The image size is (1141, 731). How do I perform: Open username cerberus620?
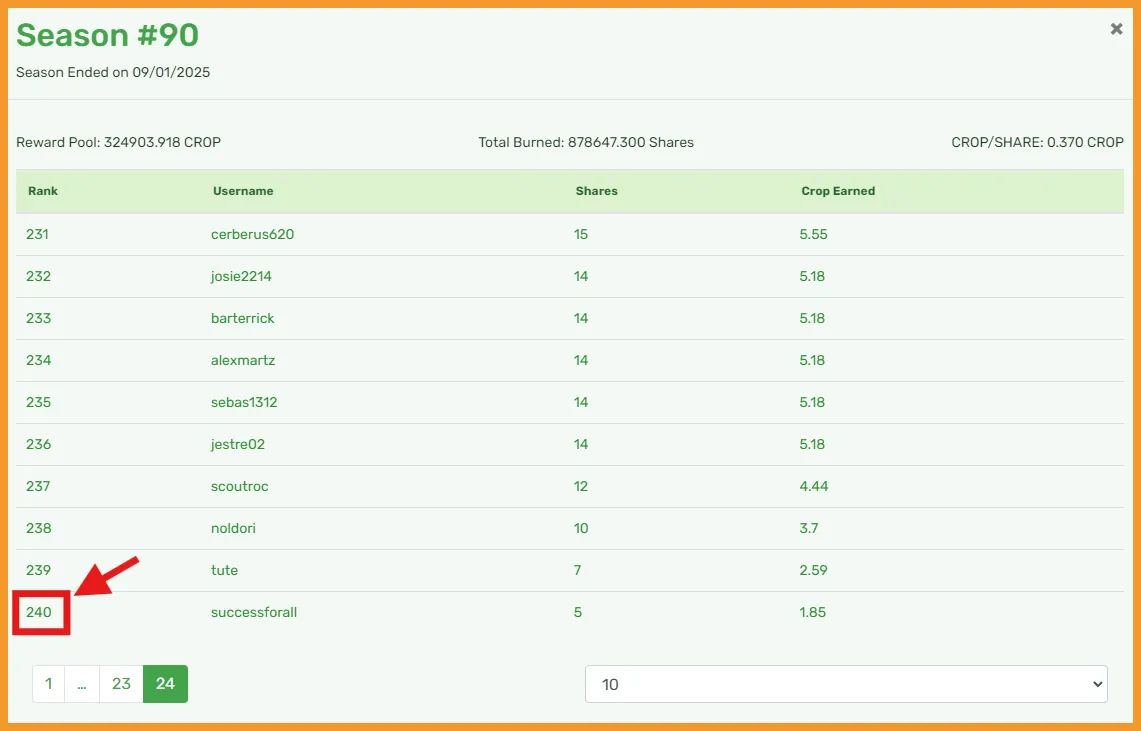pos(253,234)
